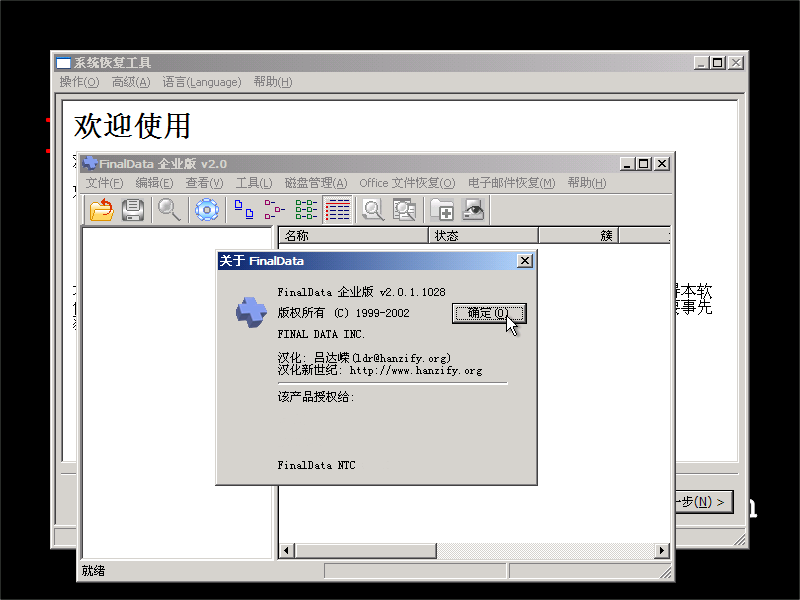
Task: Open 高级(A) menu in 系统恢复工具 window
Action: [x=131, y=82]
